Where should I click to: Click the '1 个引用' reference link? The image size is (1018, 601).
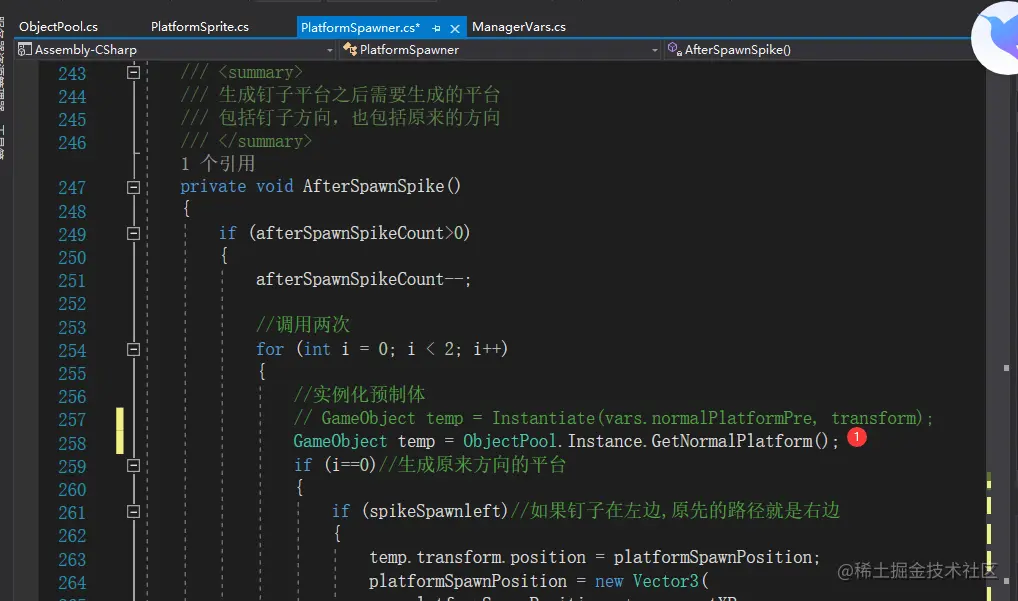click(217, 164)
